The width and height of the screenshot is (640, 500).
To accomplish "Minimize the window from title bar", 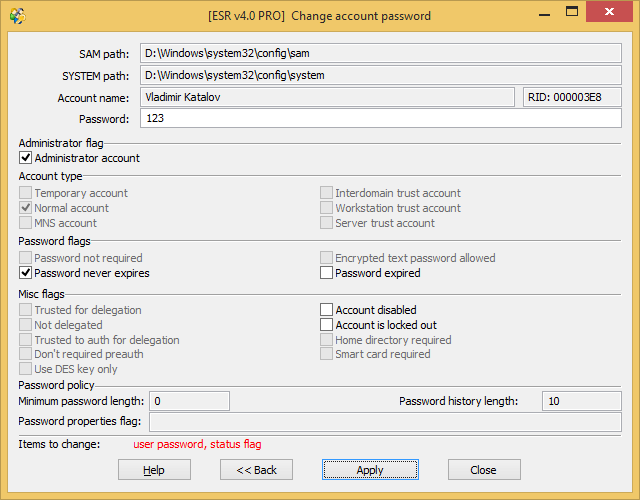I will (x=544, y=13).
